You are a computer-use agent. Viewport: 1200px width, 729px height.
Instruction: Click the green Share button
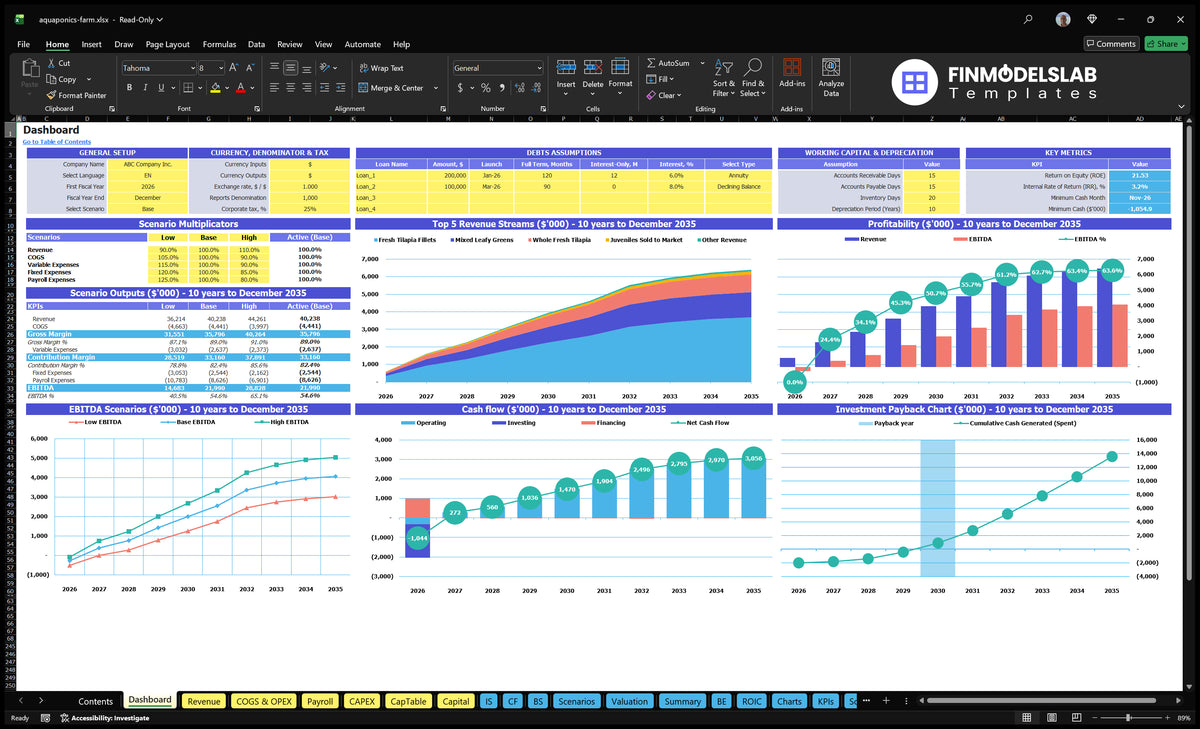pos(1165,44)
